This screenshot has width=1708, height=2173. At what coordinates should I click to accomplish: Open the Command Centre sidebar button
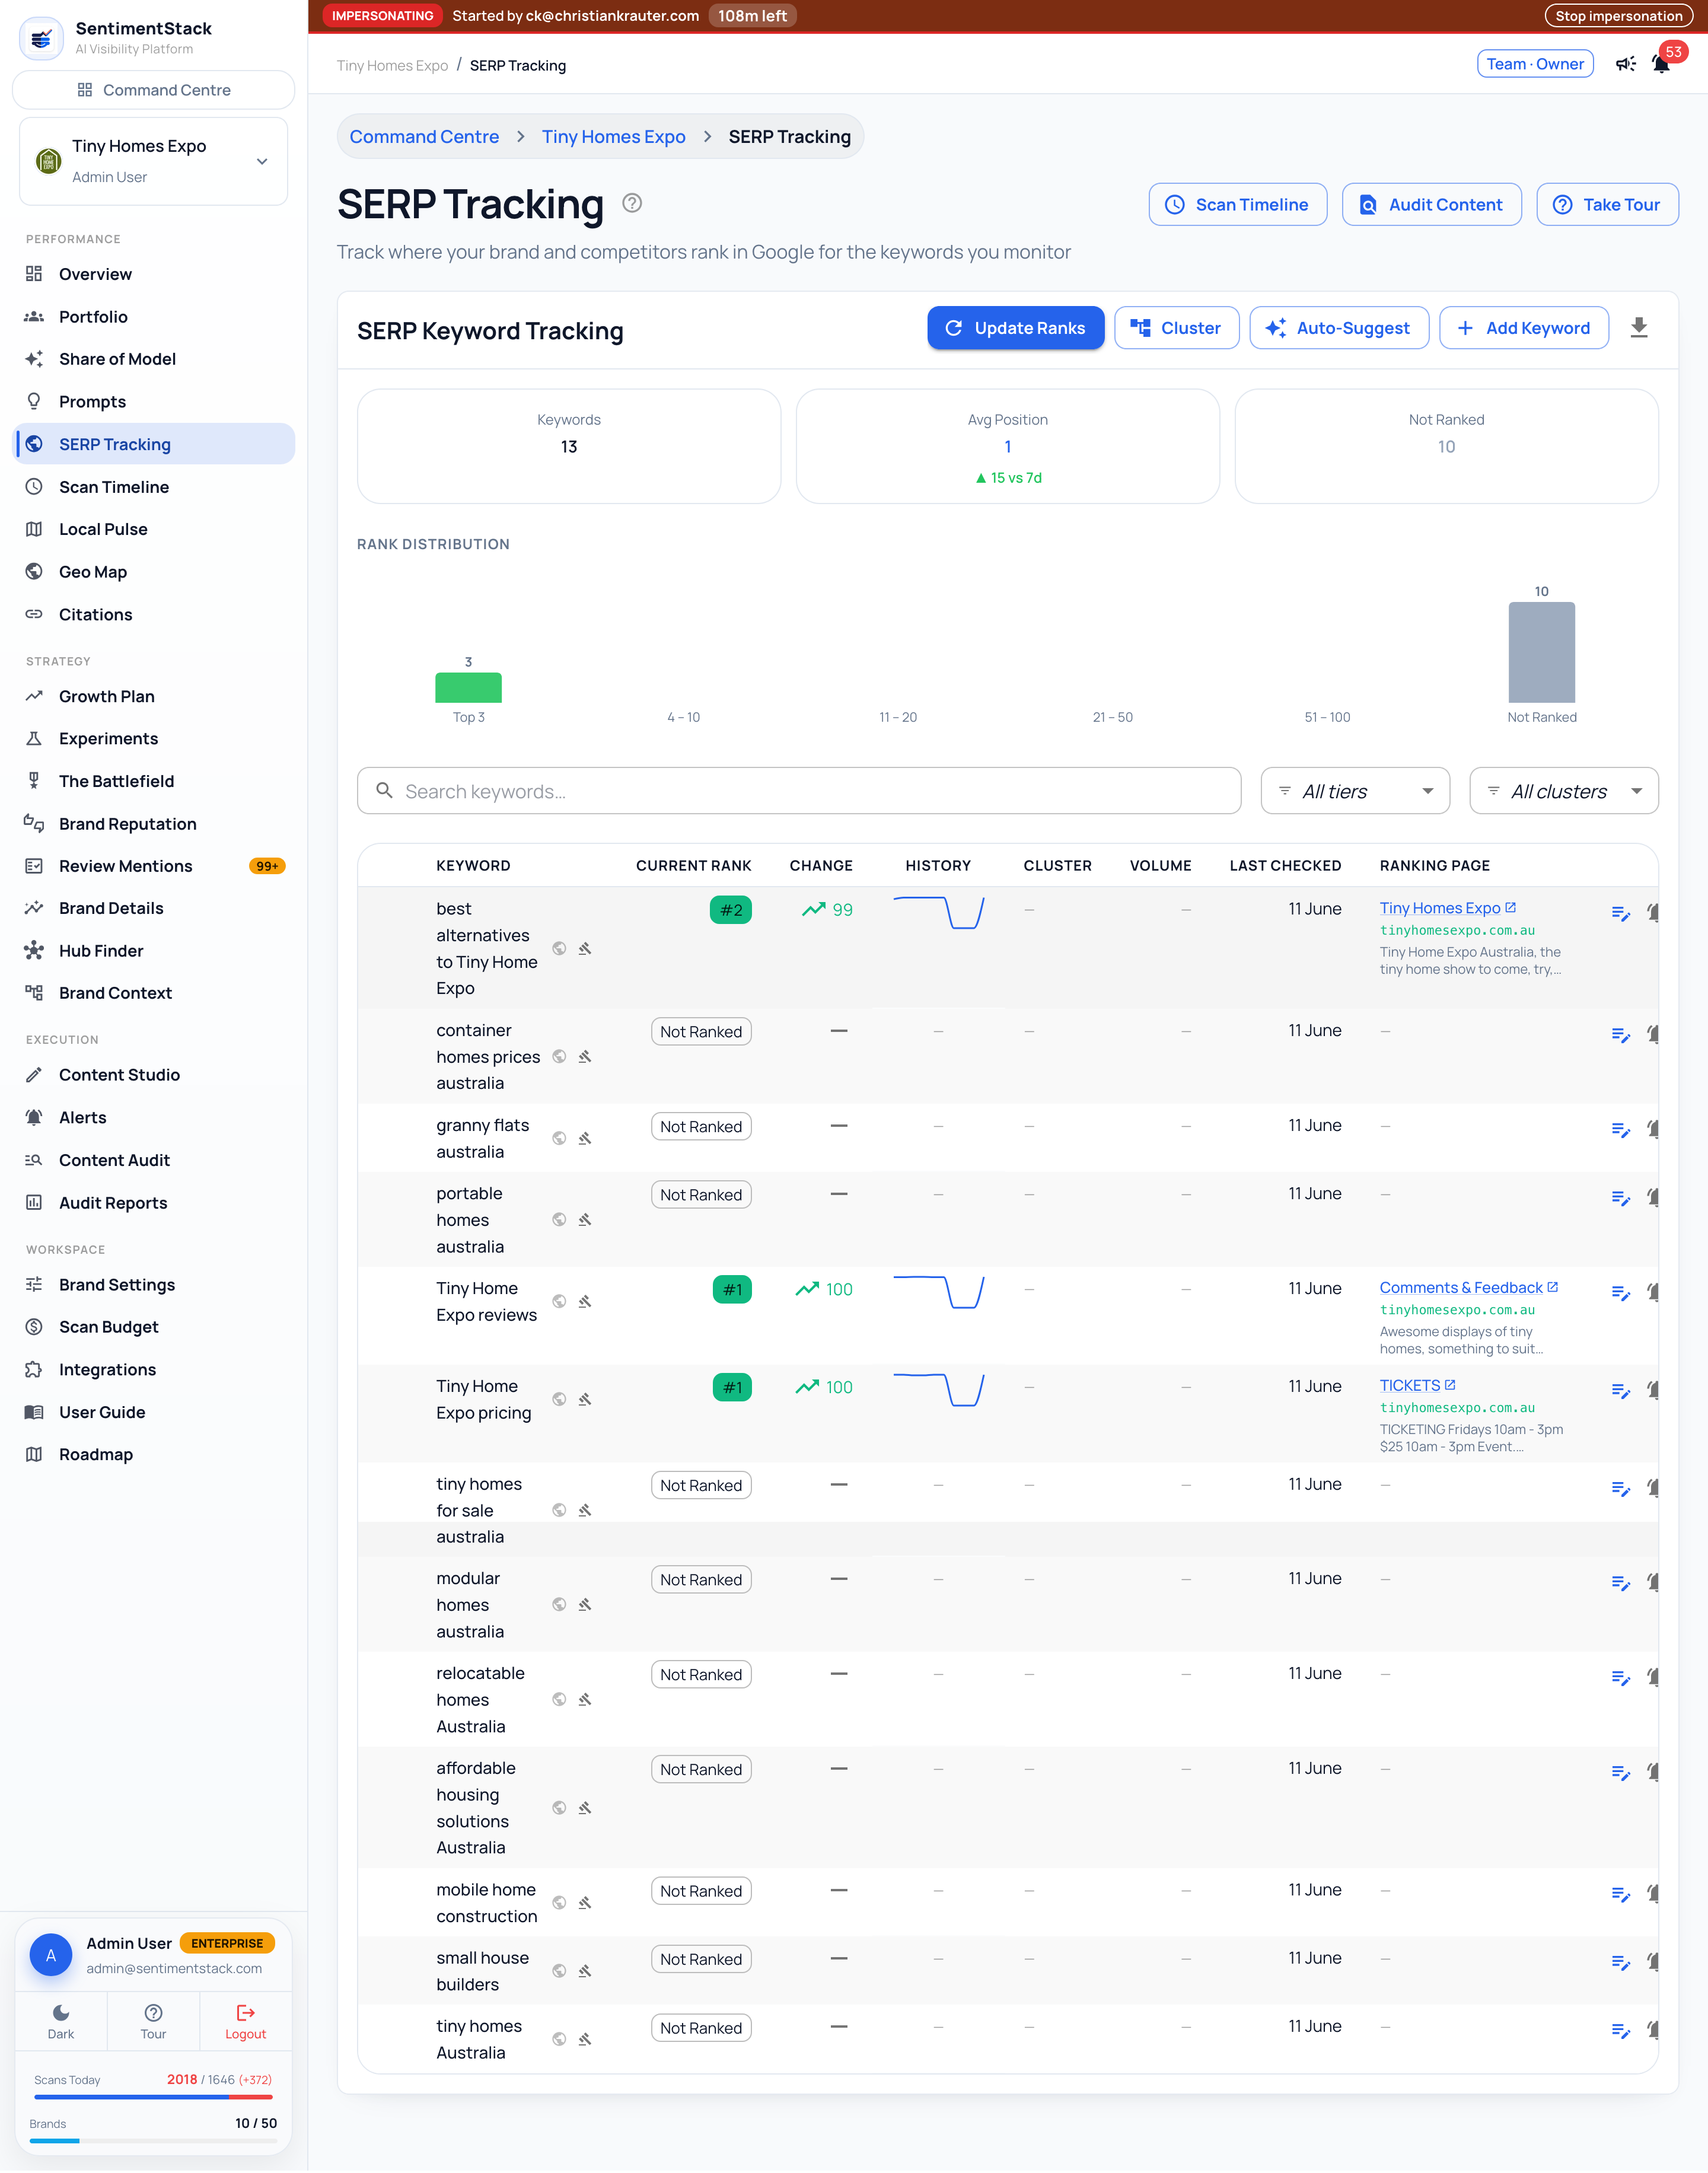click(153, 90)
